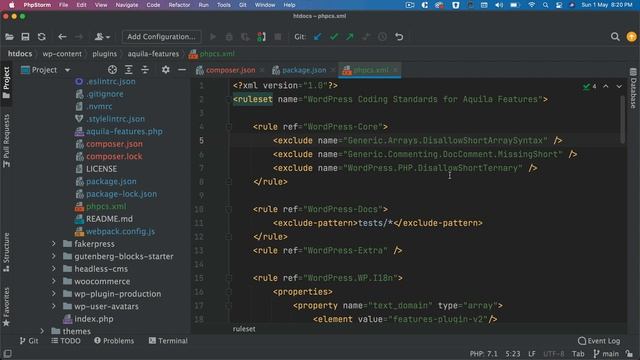Click Add Configuration button
The image size is (640, 360).
161,37
